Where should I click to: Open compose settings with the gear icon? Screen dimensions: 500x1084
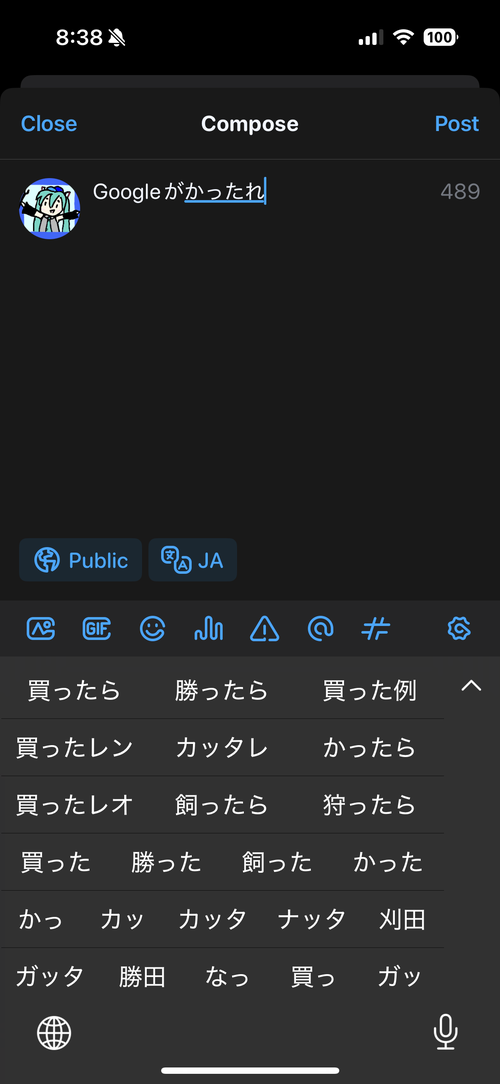pyautogui.click(x=459, y=628)
